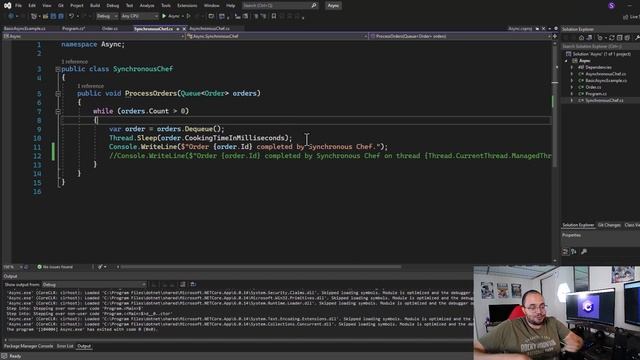Click the Visual Studio search box
640x360 pixels.
280,6
